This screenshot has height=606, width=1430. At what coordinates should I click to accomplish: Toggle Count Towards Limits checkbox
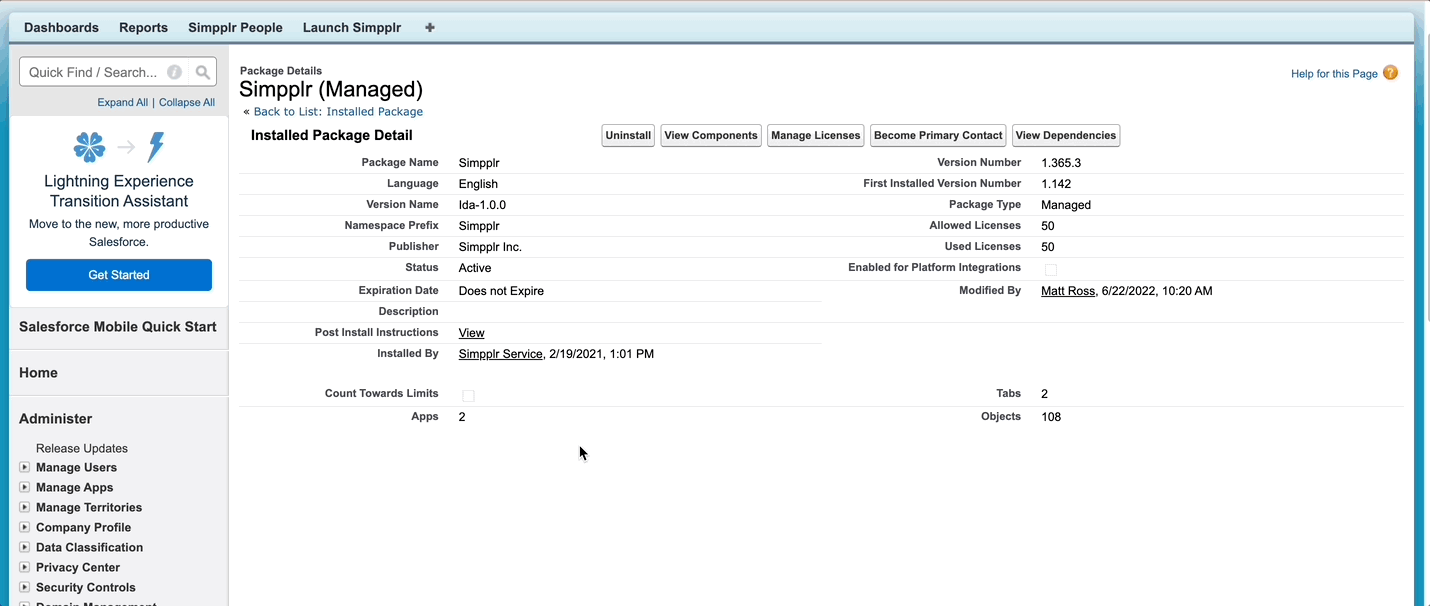point(468,396)
